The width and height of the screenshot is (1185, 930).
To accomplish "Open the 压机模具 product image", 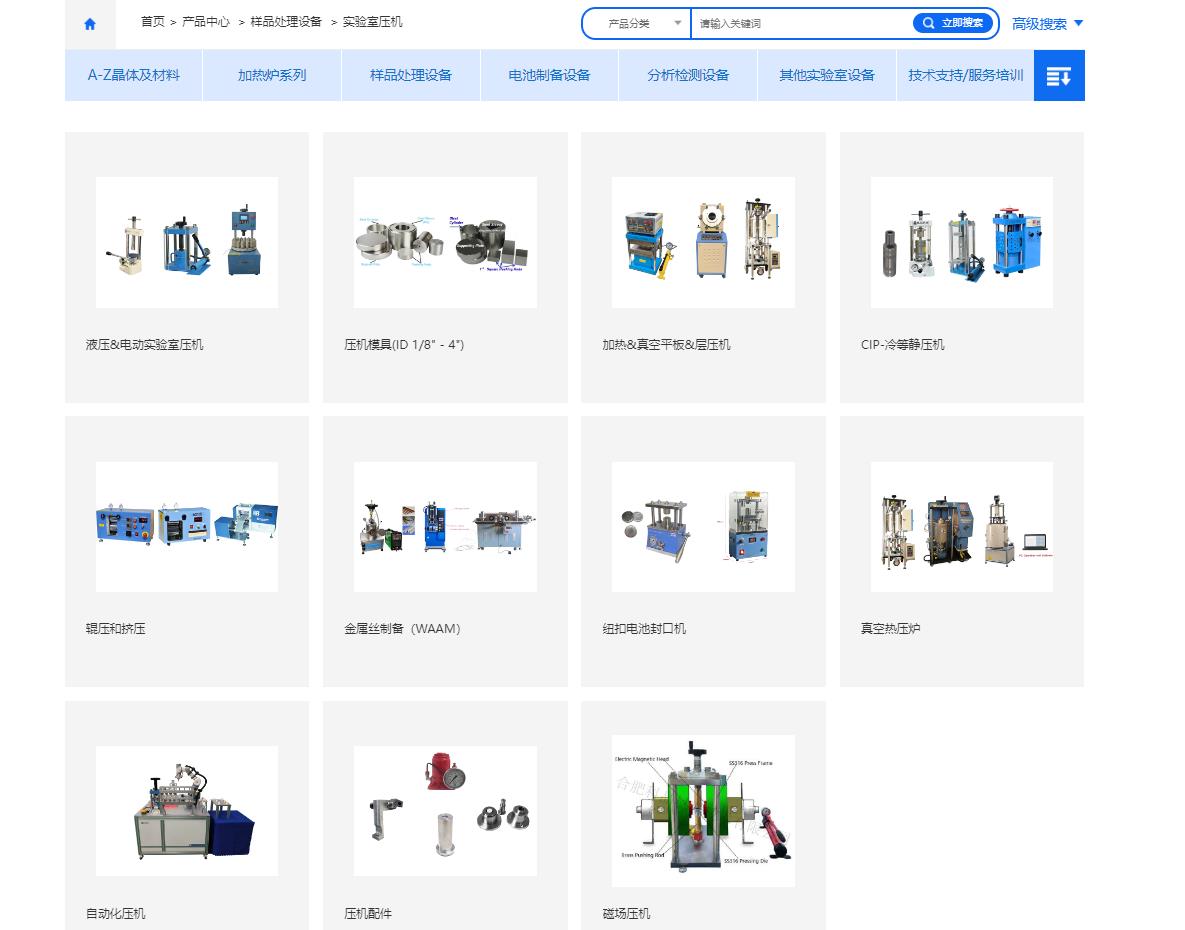I will click(x=445, y=242).
